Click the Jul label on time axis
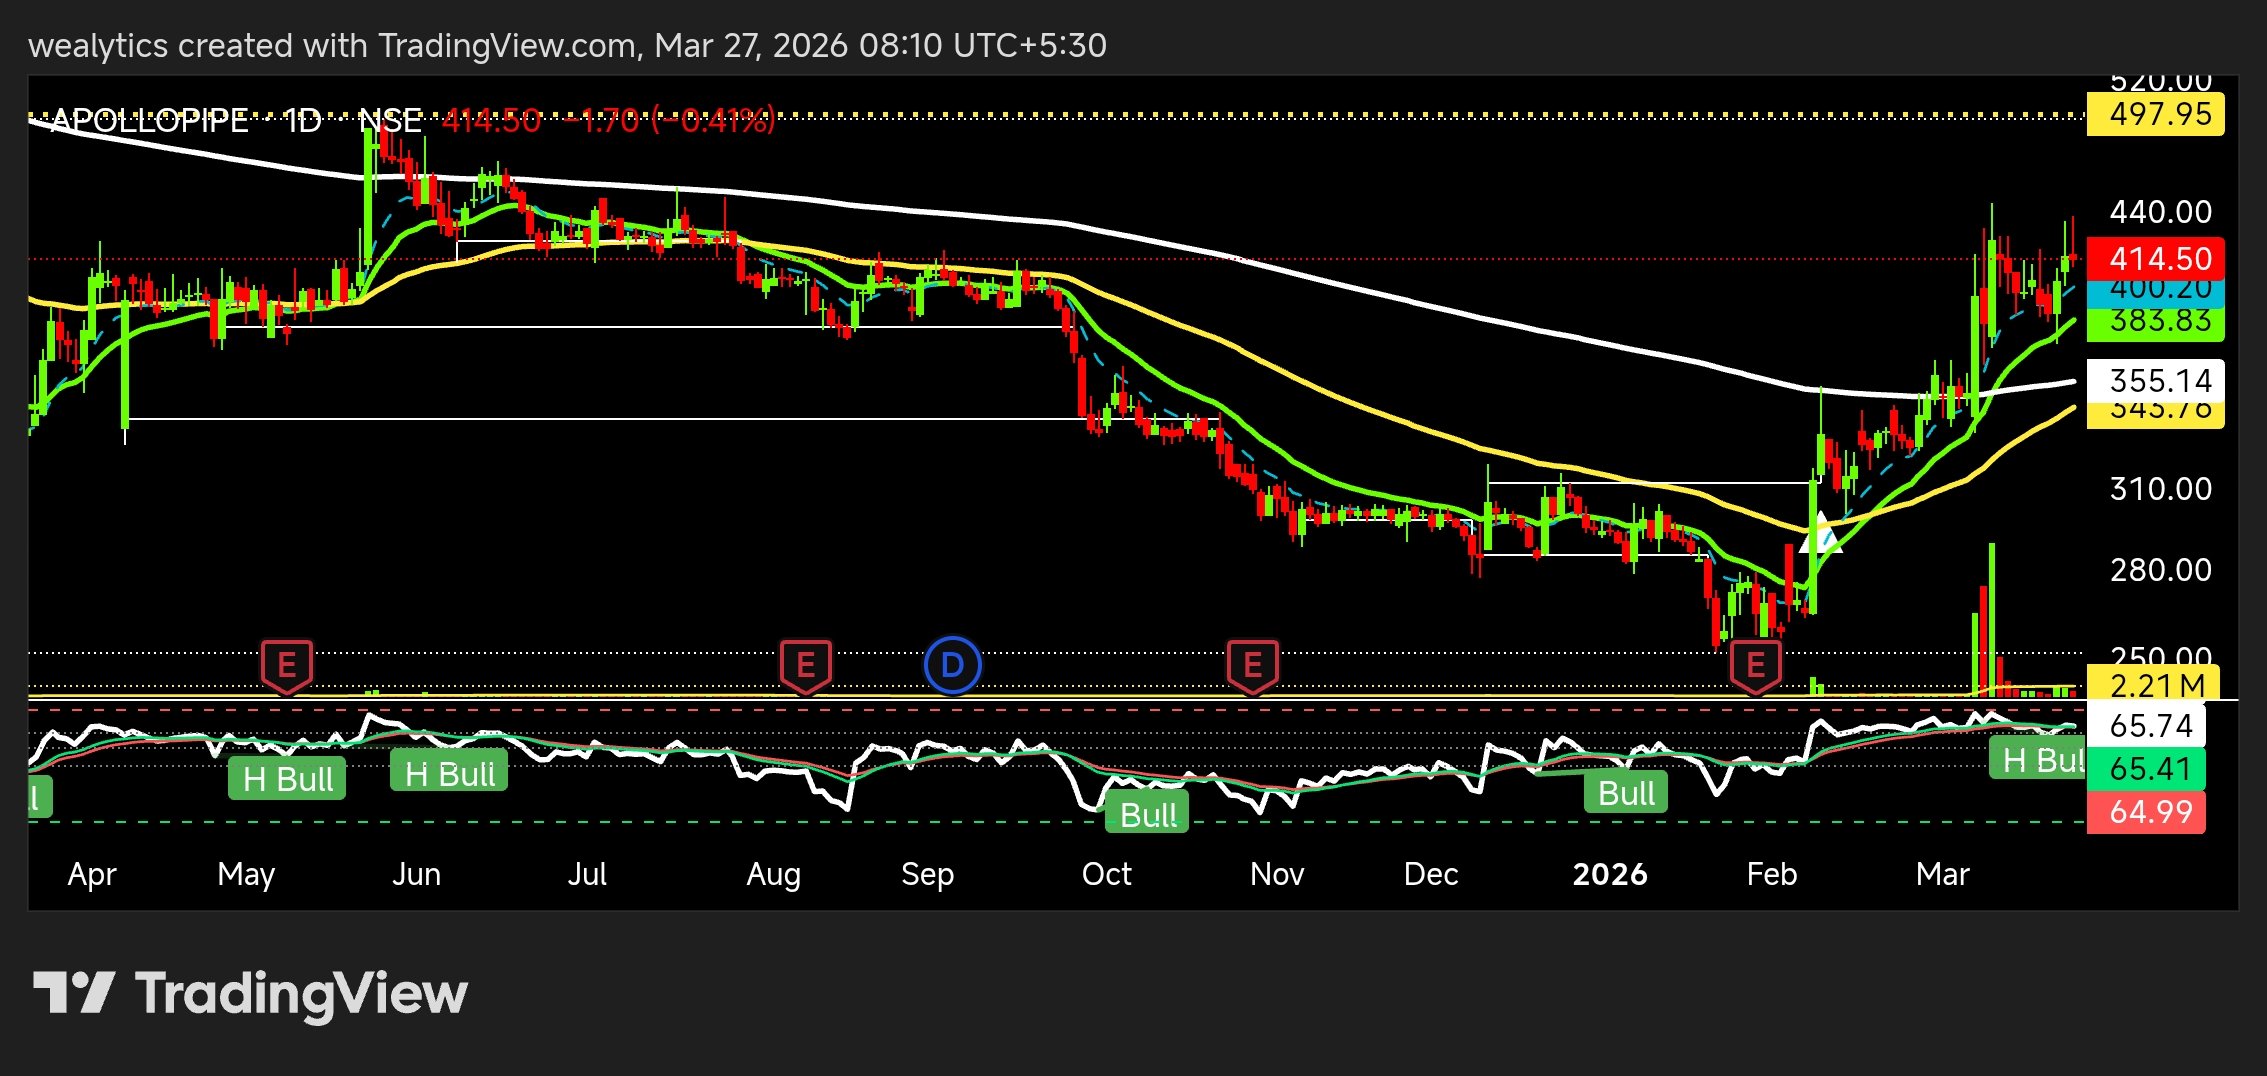The height and width of the screenshot is (1076, 2267). (x=587, y=875)
